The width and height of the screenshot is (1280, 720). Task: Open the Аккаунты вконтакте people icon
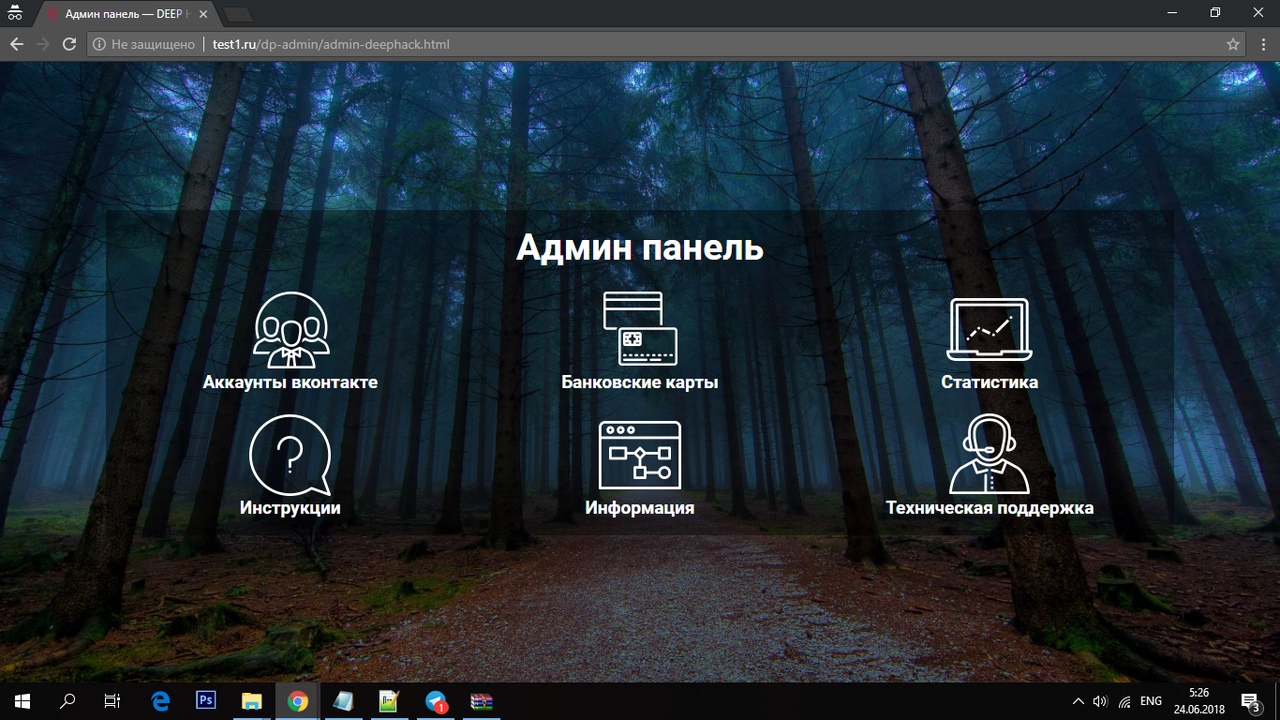(290, 330)
